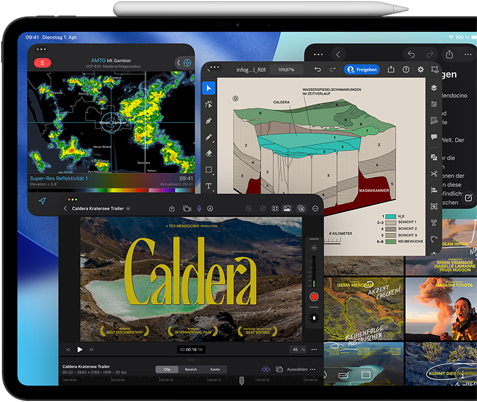
Task: Select the Kante tab
Action: [215, 369]
